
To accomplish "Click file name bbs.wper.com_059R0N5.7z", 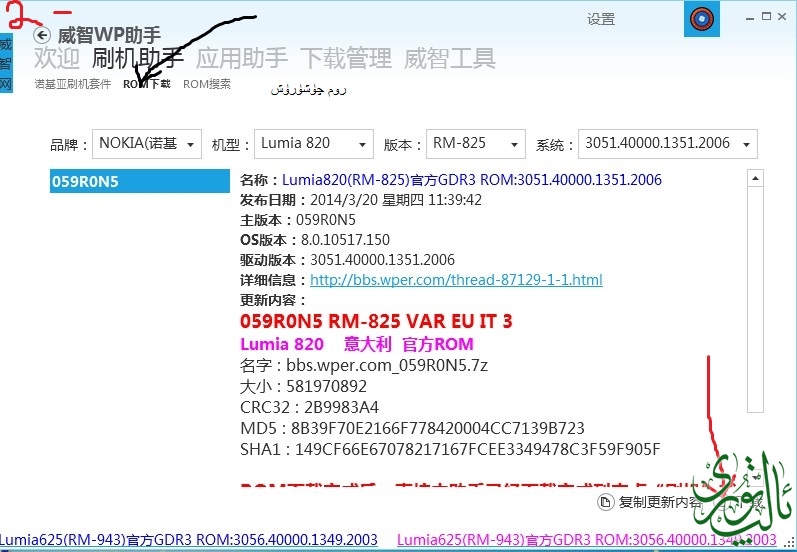I will coord(387,365).
